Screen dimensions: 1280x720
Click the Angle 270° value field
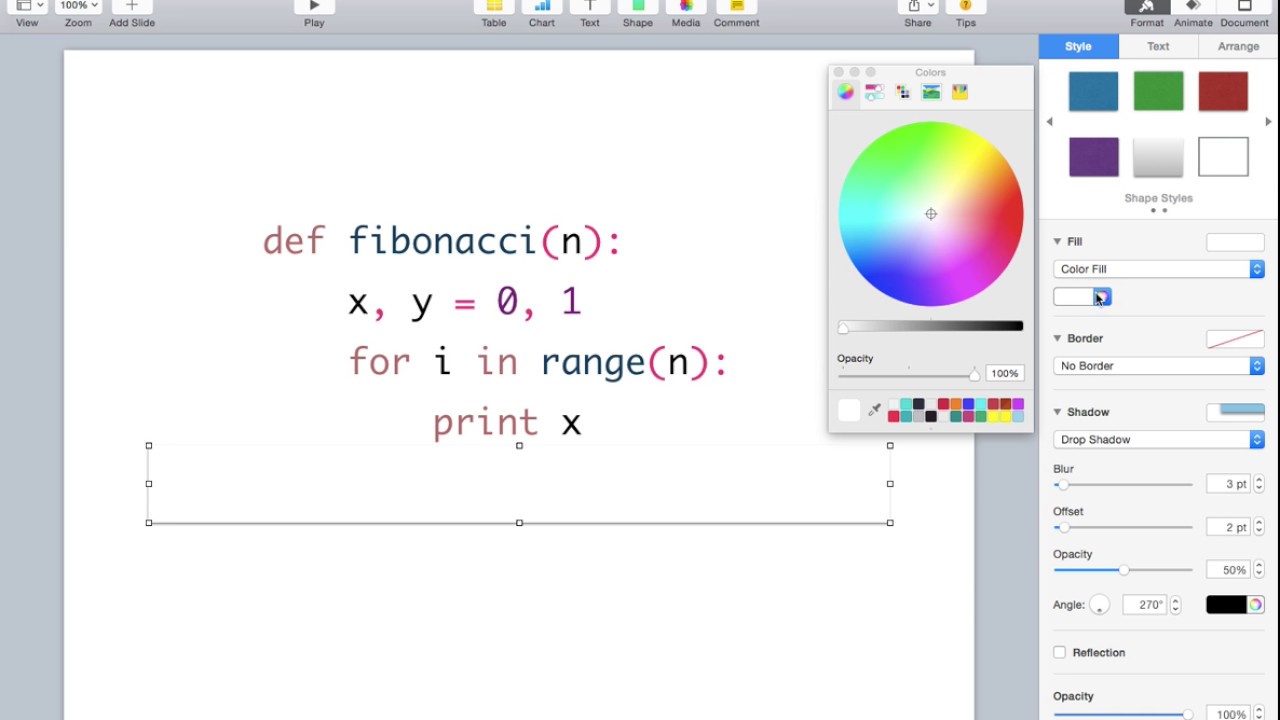(x=1144, y=605)
